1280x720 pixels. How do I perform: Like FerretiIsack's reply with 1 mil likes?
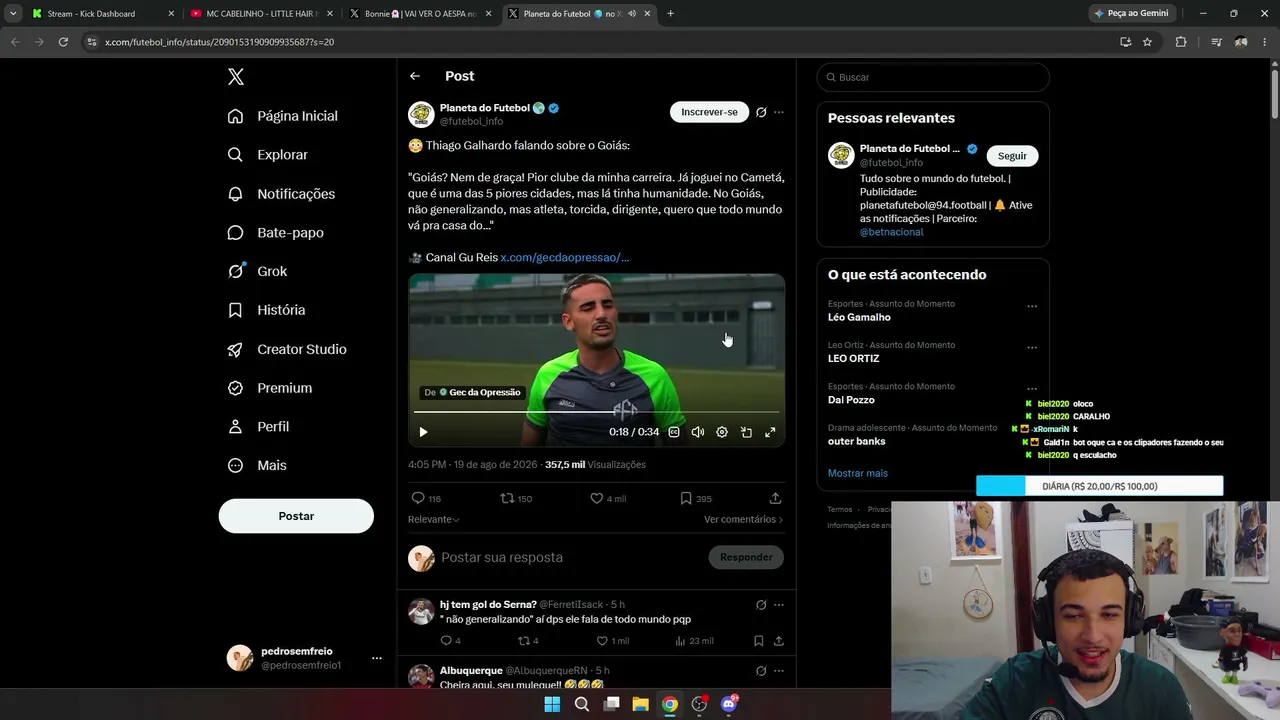612,641
